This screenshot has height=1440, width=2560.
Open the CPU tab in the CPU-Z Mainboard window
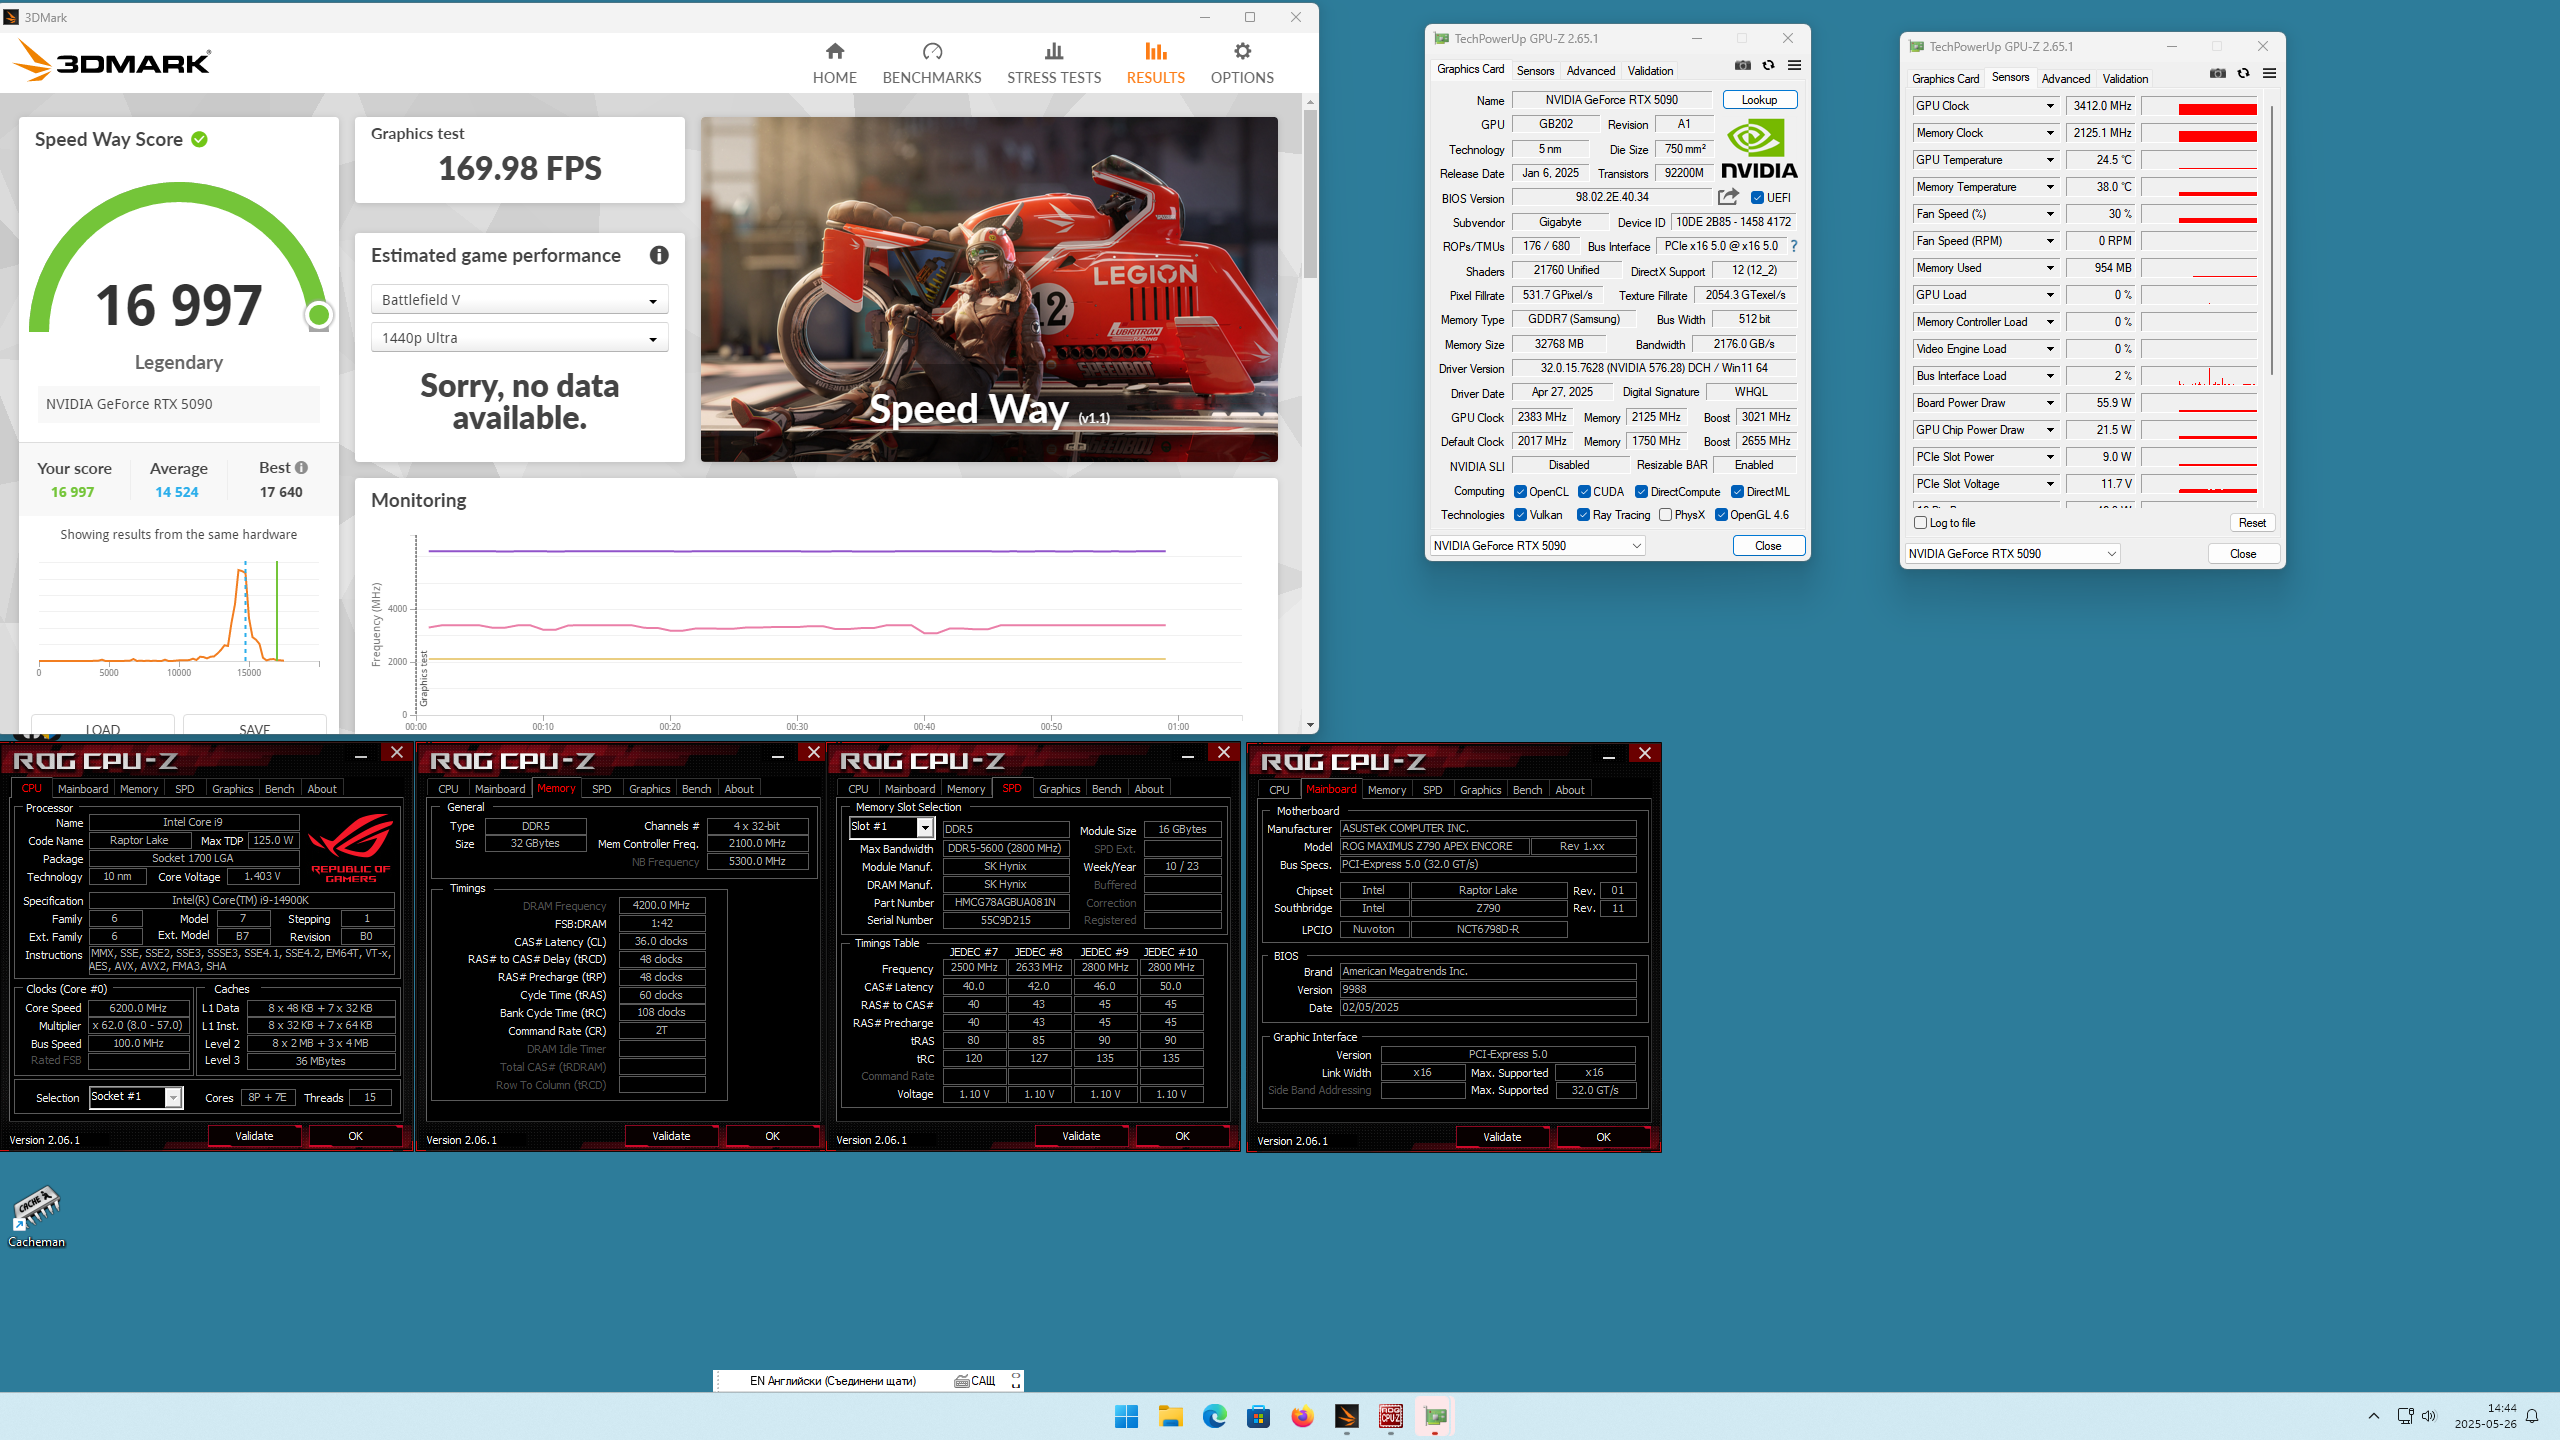(1279, 790)
